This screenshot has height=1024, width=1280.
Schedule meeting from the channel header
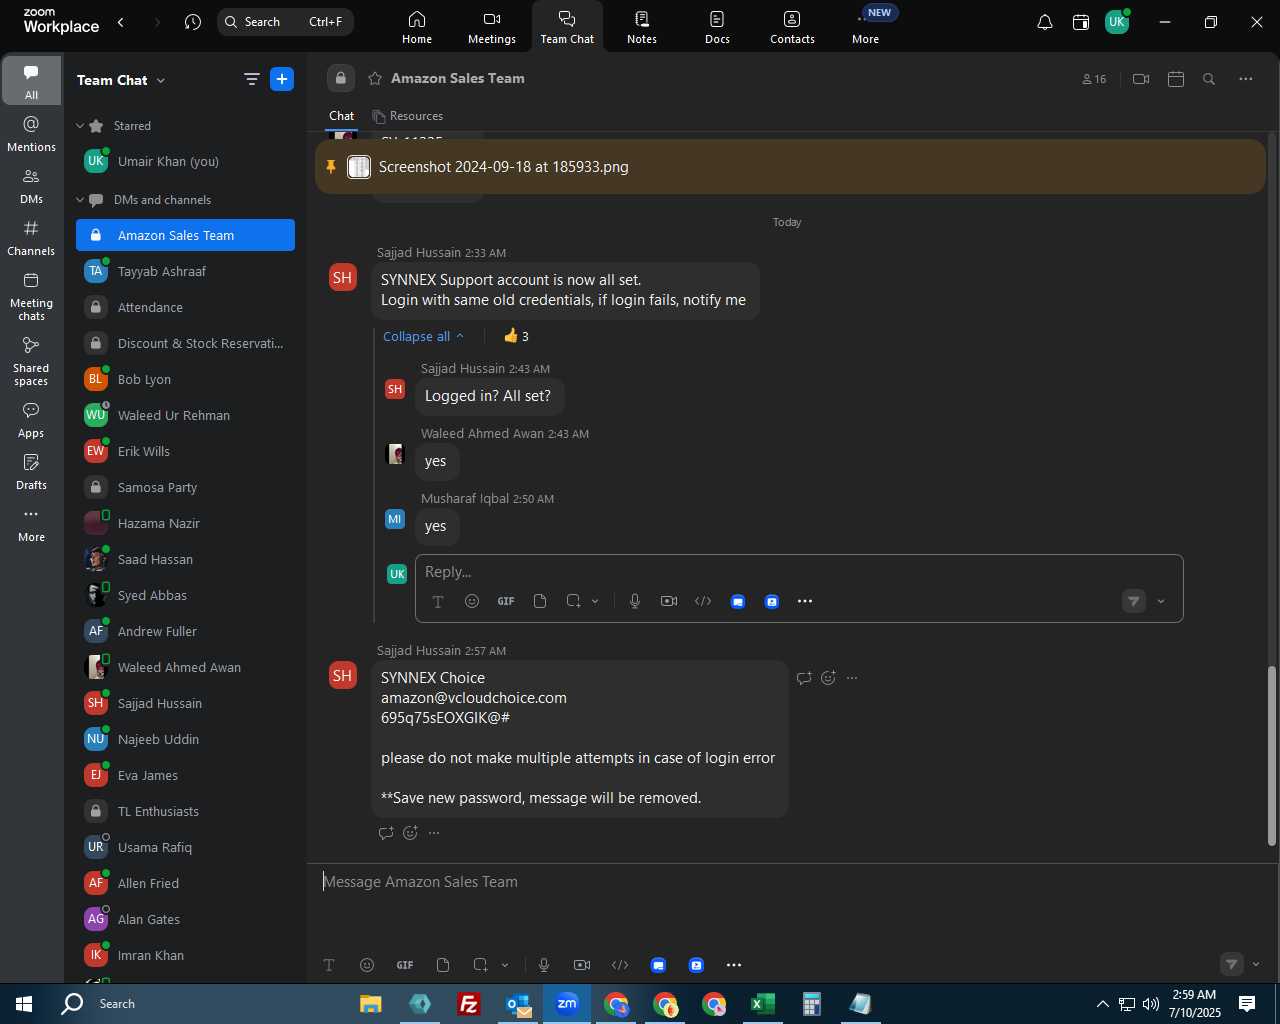1176,79
